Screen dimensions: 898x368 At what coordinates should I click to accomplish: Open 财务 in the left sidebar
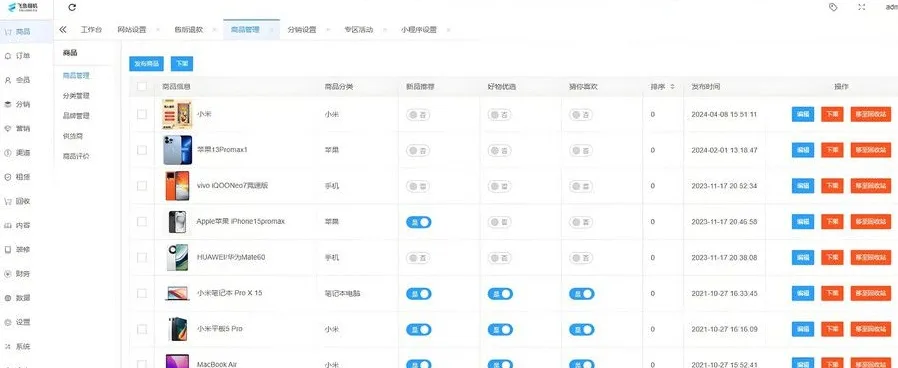pyautogui.click(x=18, y=274)
